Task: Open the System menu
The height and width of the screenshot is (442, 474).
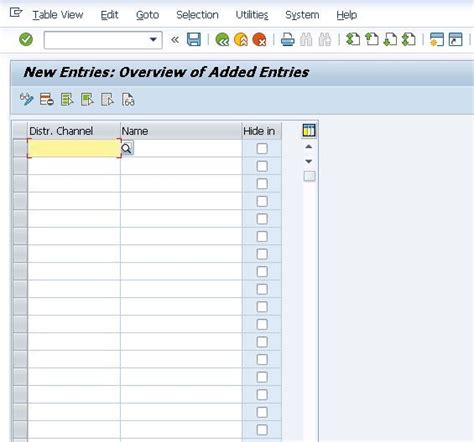Action: tap(302, 15)
